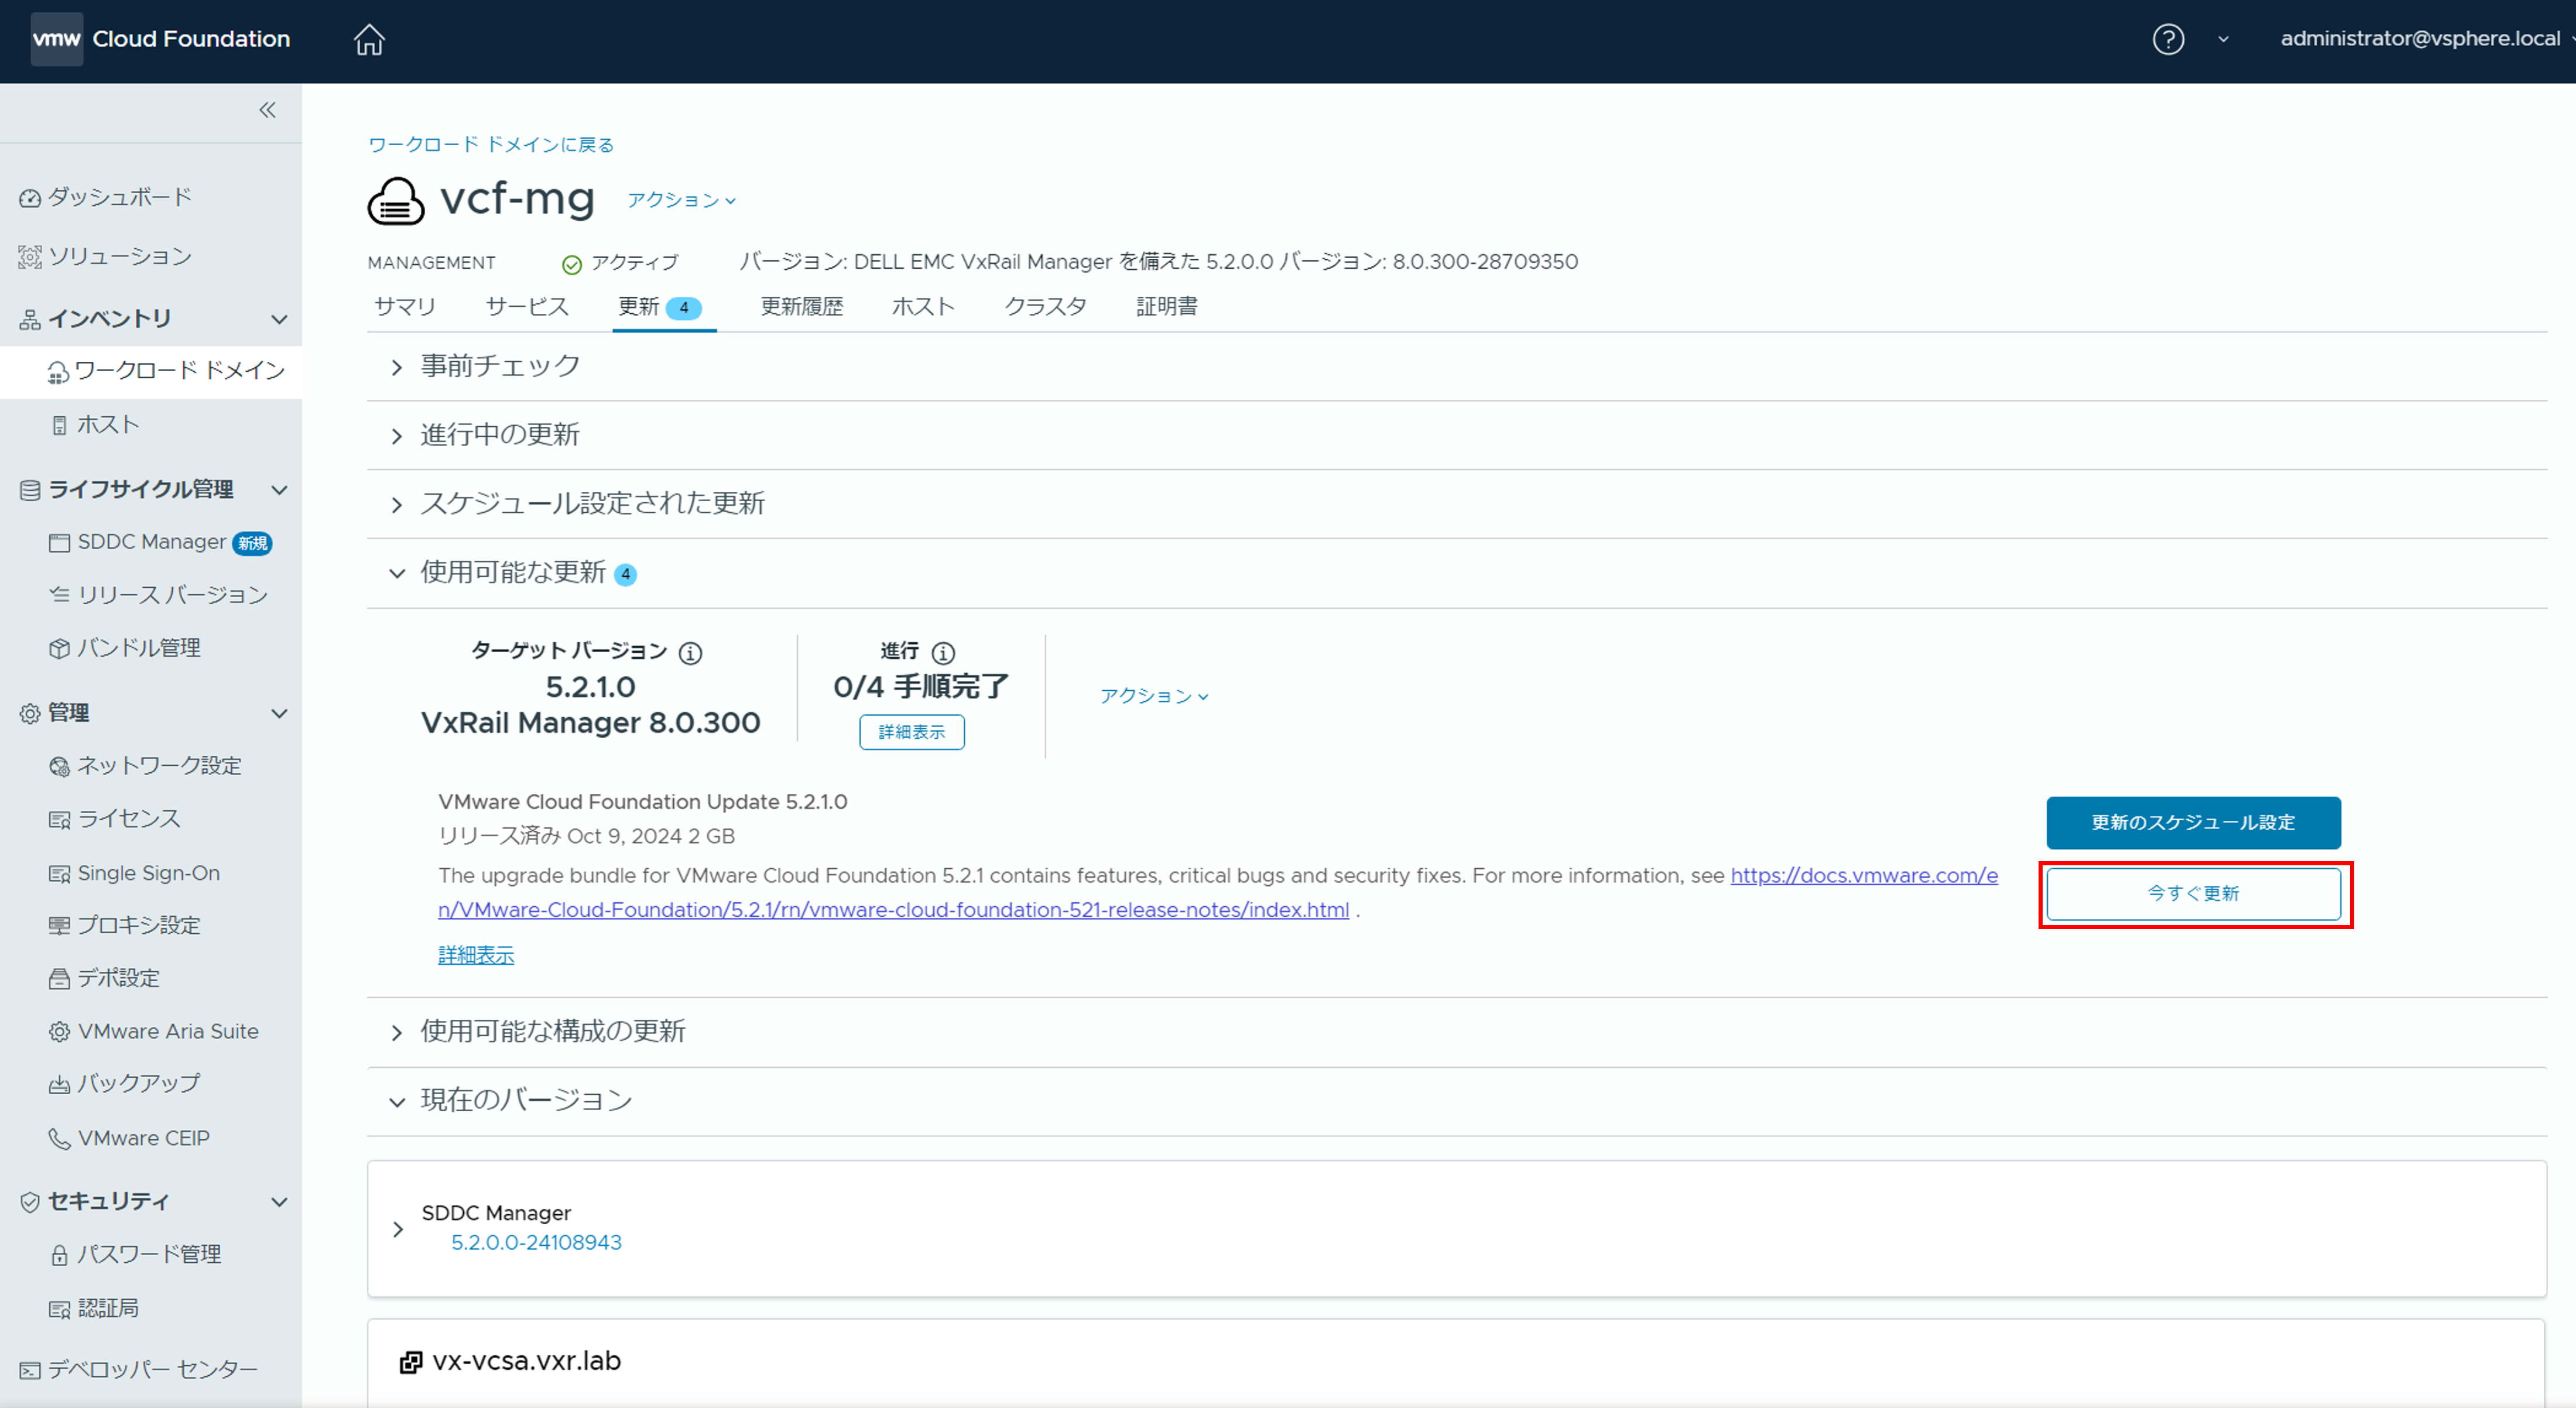Open the help menu dropdown arrow
The height and width of the screenshot is (1408, 2576).
click(2223, 40)
